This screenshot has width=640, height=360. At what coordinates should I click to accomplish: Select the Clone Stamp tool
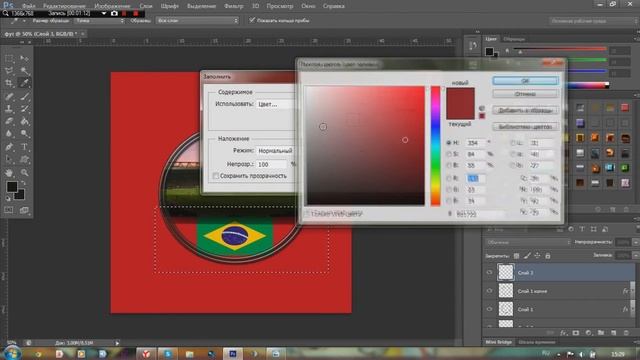tap(9, 109)
